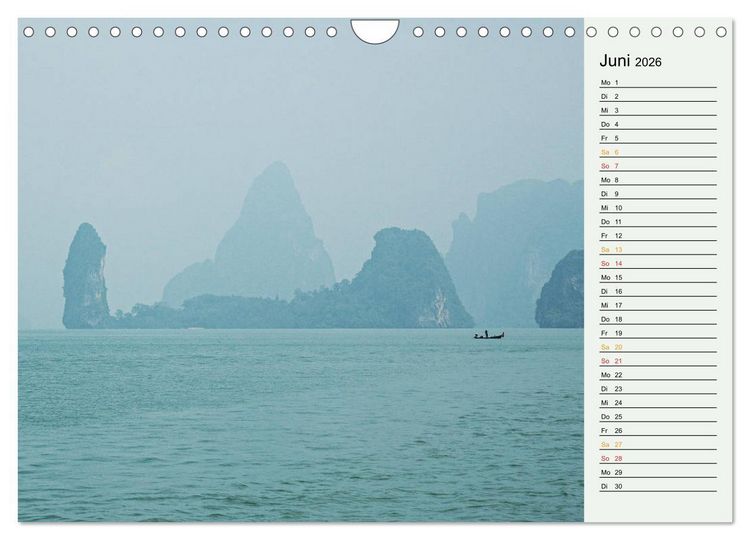Select the 'Mi 10' calendar row

coord(658,208)
